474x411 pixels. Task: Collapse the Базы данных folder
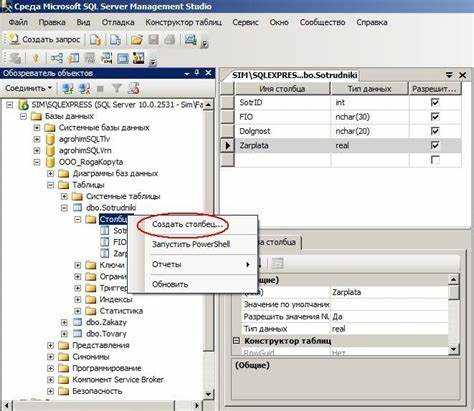coord(23,116)
